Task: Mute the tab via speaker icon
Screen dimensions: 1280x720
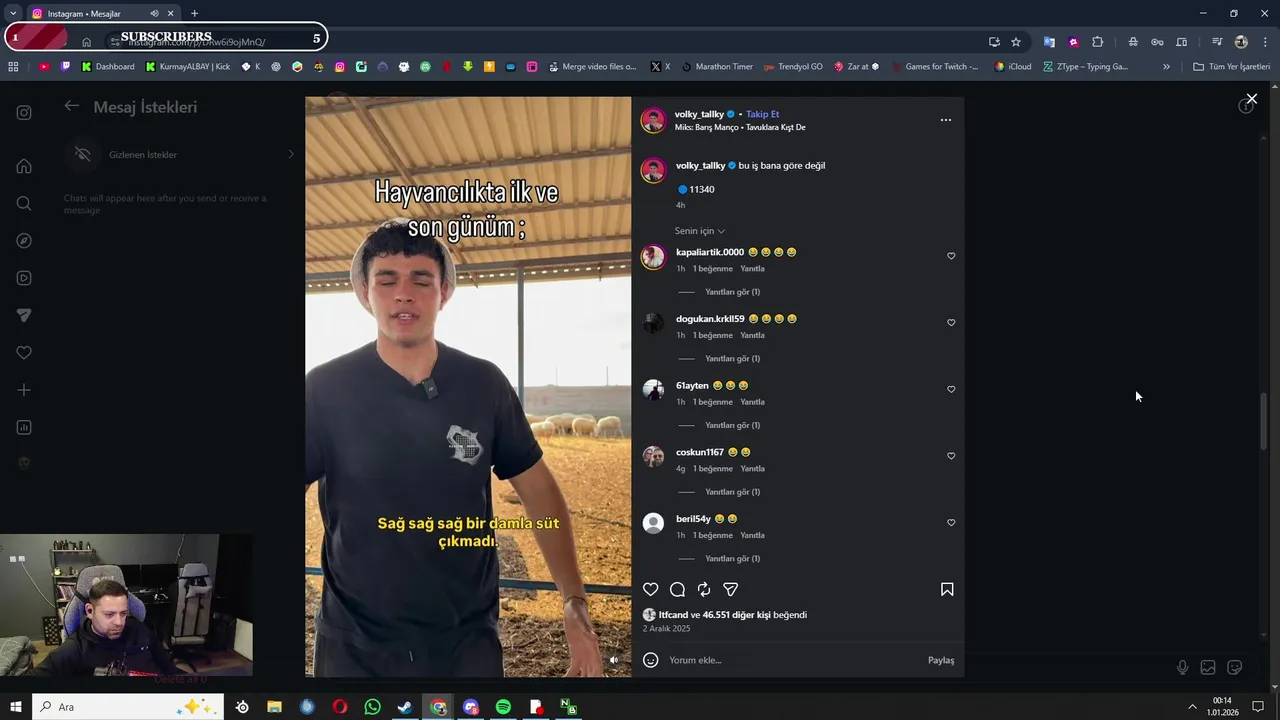Action: 154,13
